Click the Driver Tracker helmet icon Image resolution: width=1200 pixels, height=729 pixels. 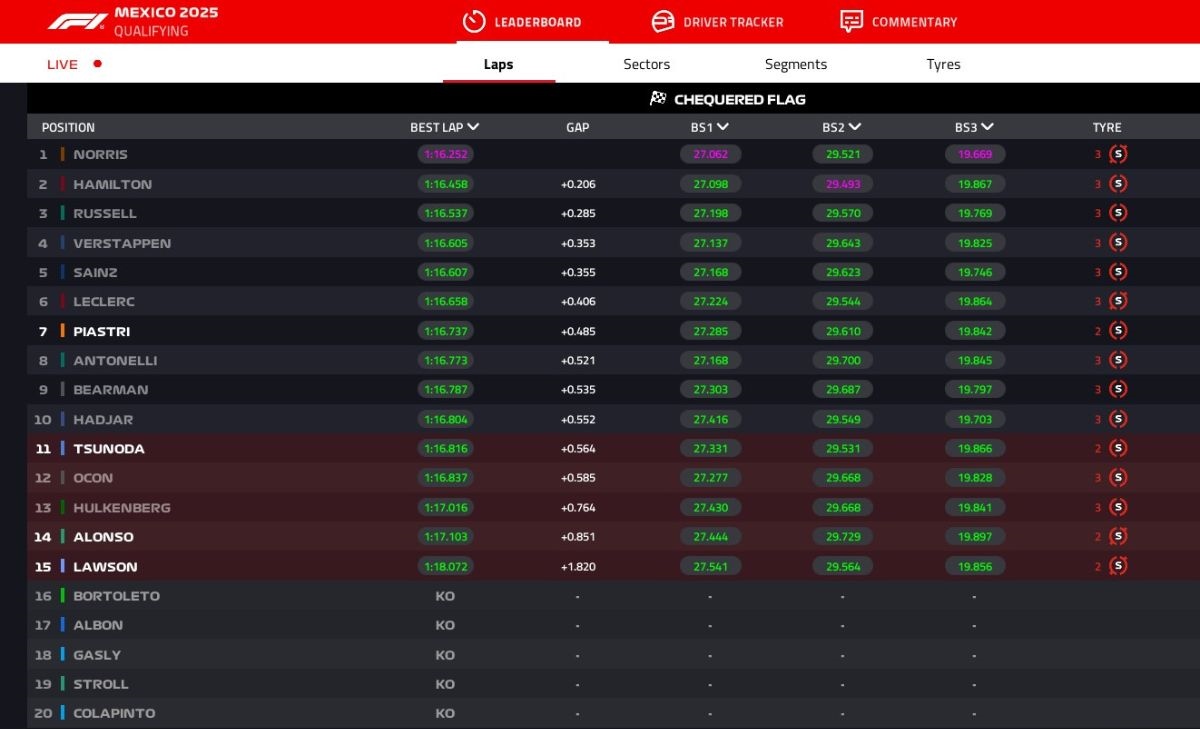pyautogui.click(x=662, y=21)
